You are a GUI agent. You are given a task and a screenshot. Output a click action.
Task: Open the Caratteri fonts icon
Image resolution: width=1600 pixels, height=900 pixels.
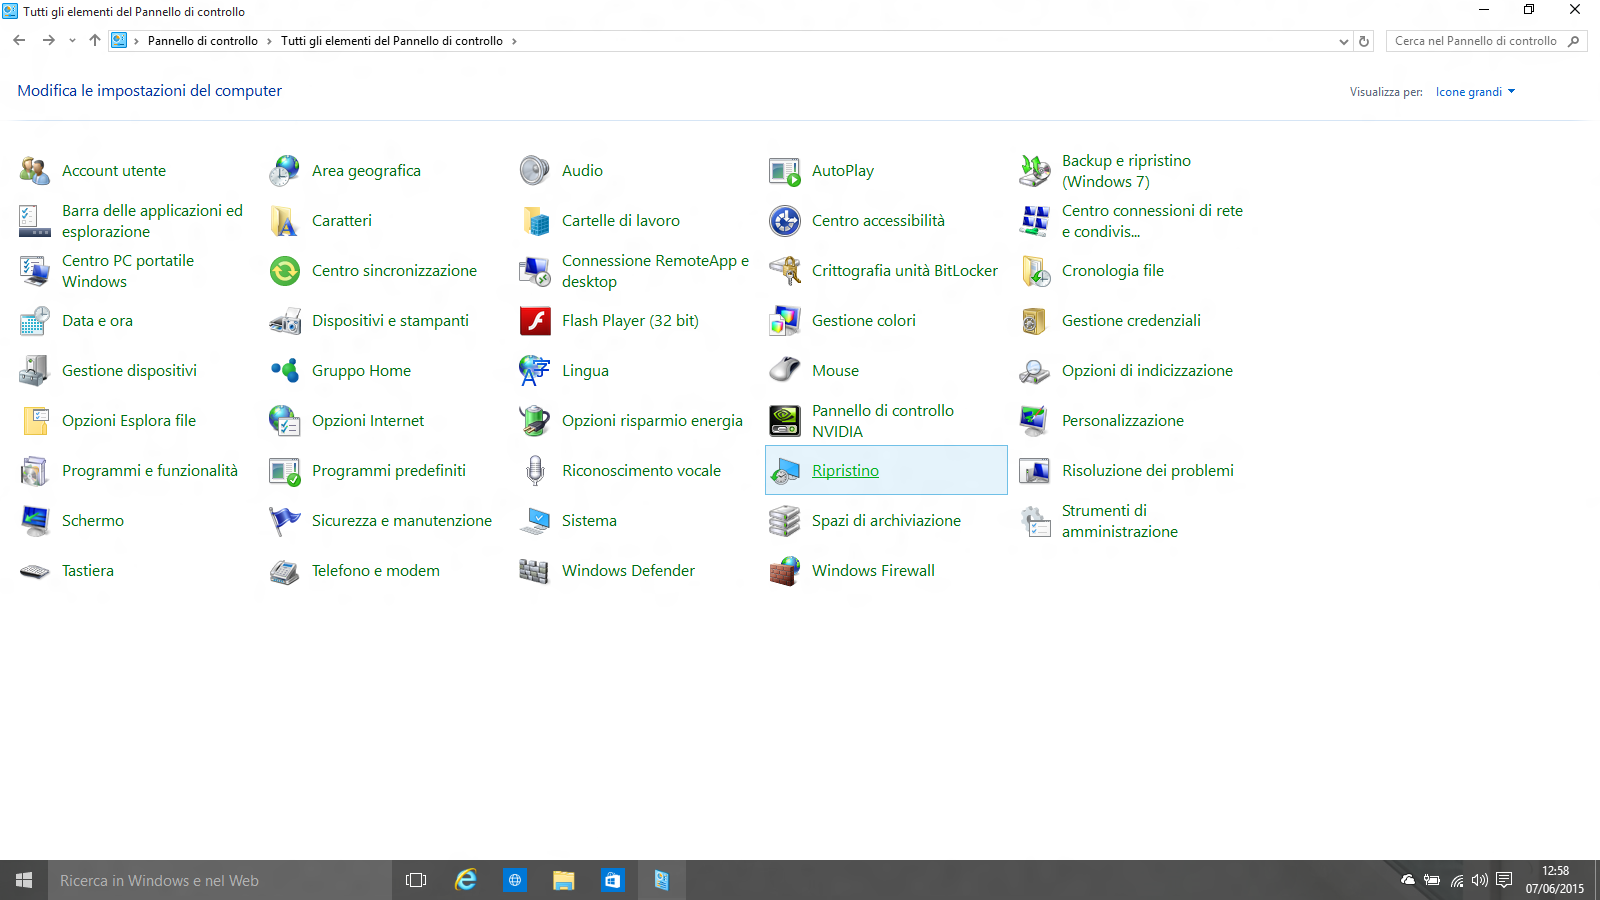click(285, 221)
